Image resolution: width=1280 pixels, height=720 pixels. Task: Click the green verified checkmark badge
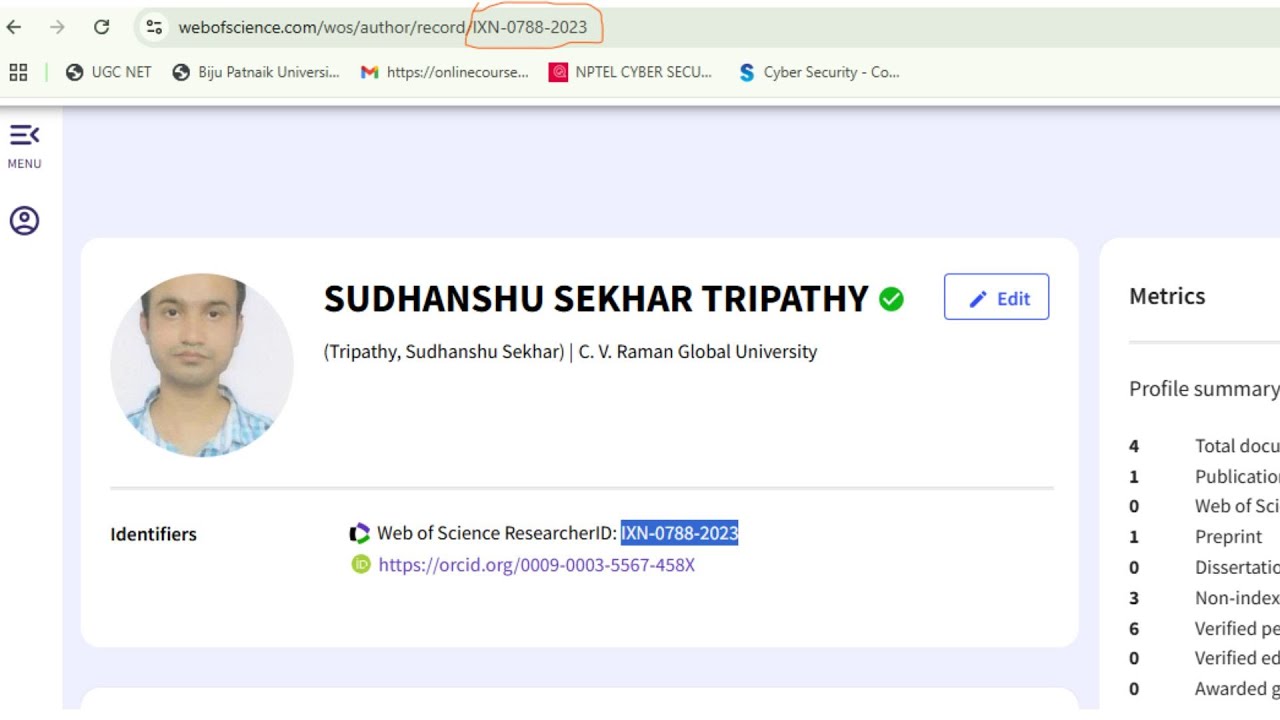click(891, 298)
